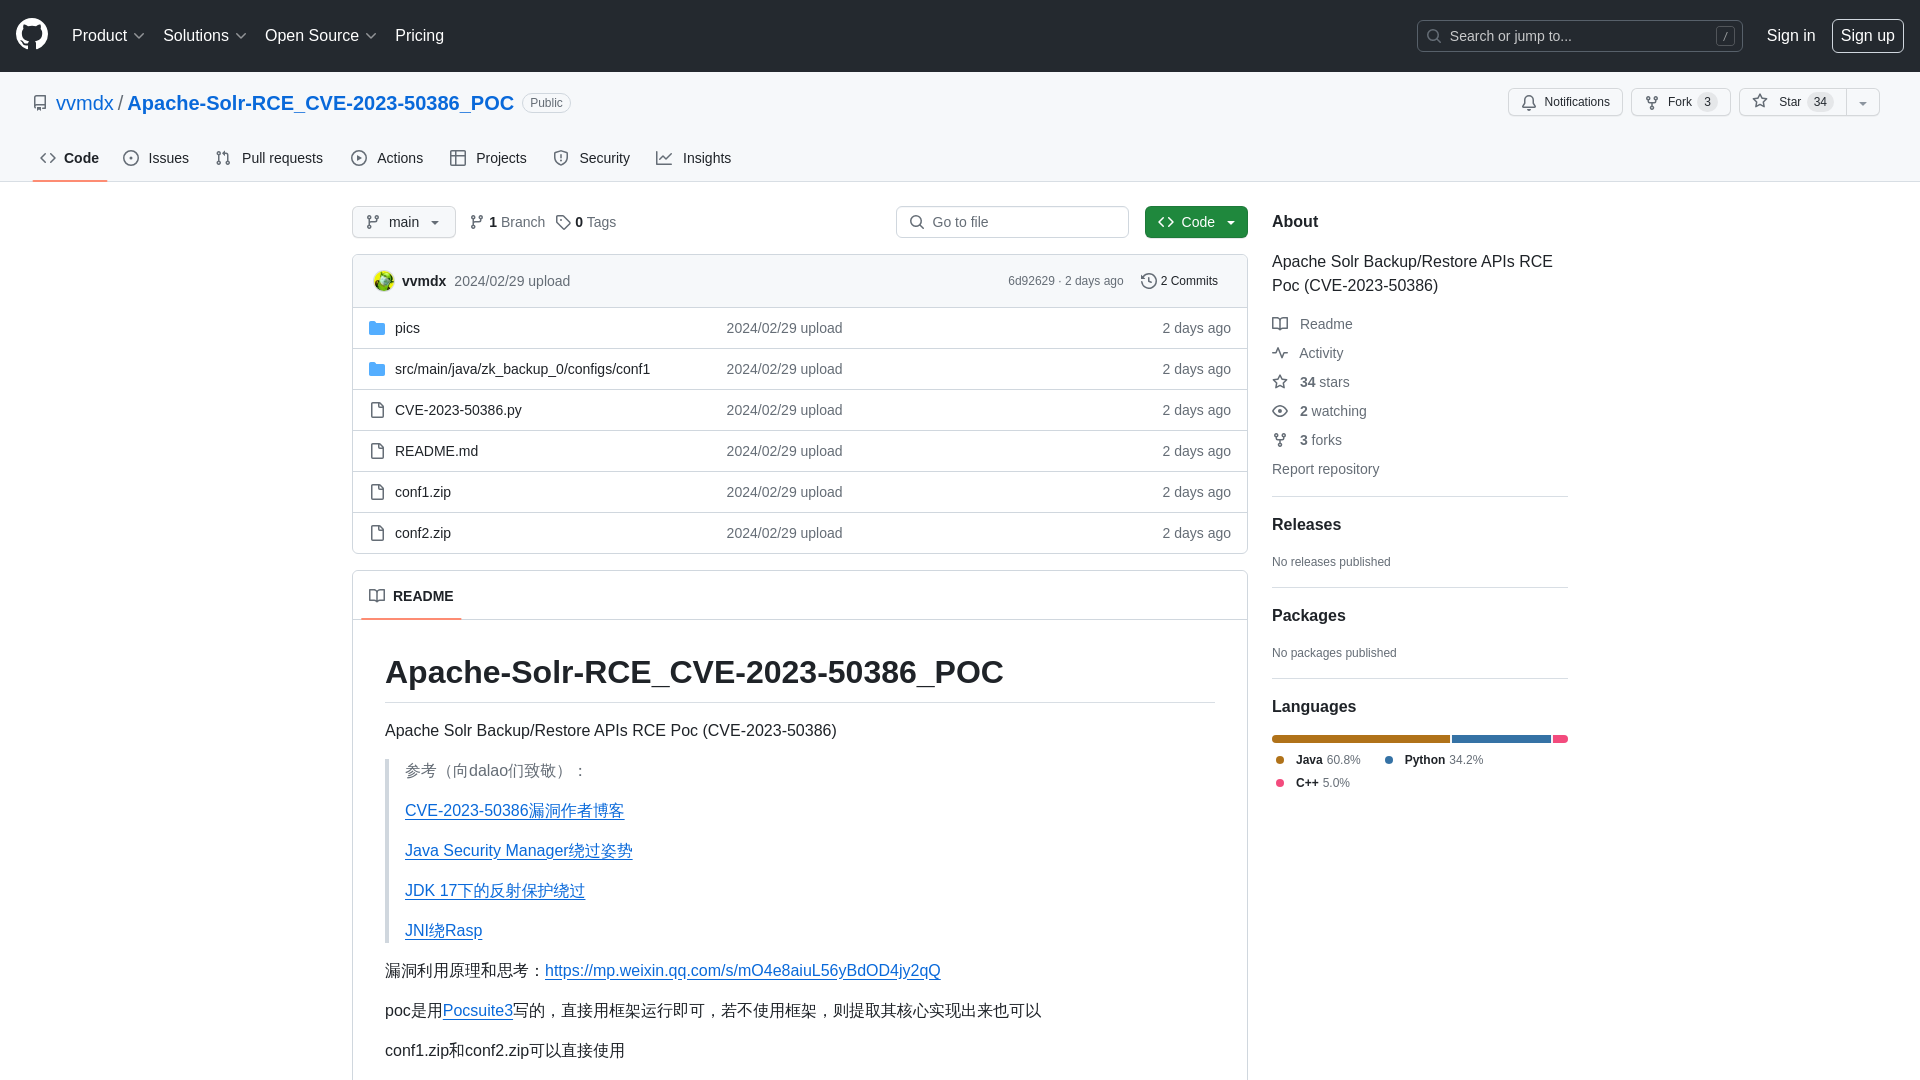Viewport: 1920px width, 1080px height.
Task: Switch to the Code tab
Action: coord(69,158)
